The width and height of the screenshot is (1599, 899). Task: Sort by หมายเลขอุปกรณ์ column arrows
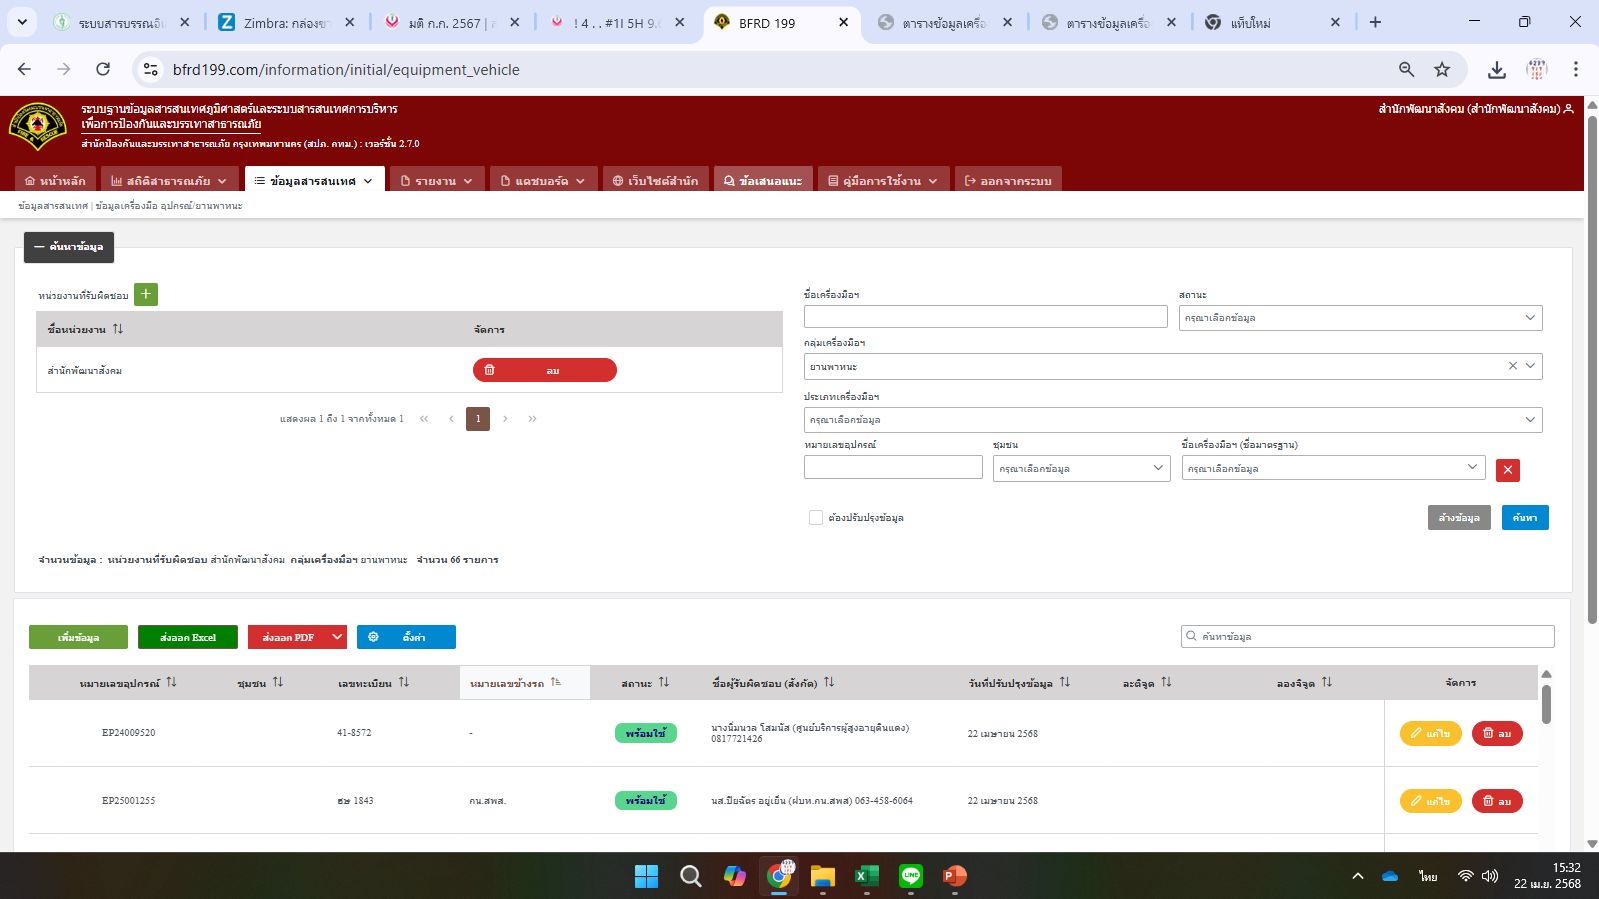171,682
